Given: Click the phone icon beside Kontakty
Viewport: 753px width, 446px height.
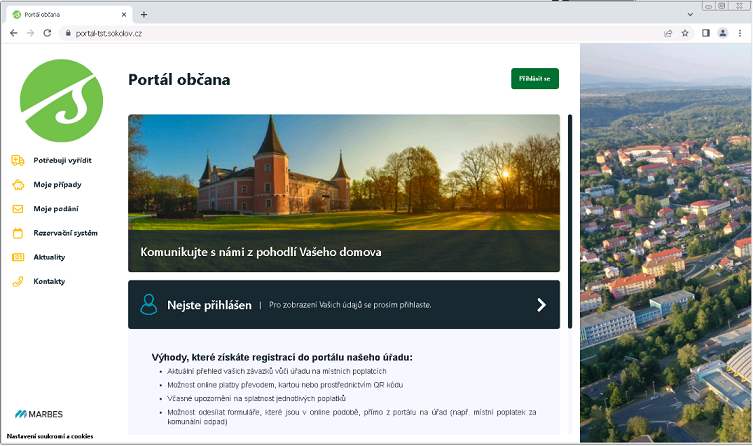Looking at the screenshot, I should pos(17,281).
